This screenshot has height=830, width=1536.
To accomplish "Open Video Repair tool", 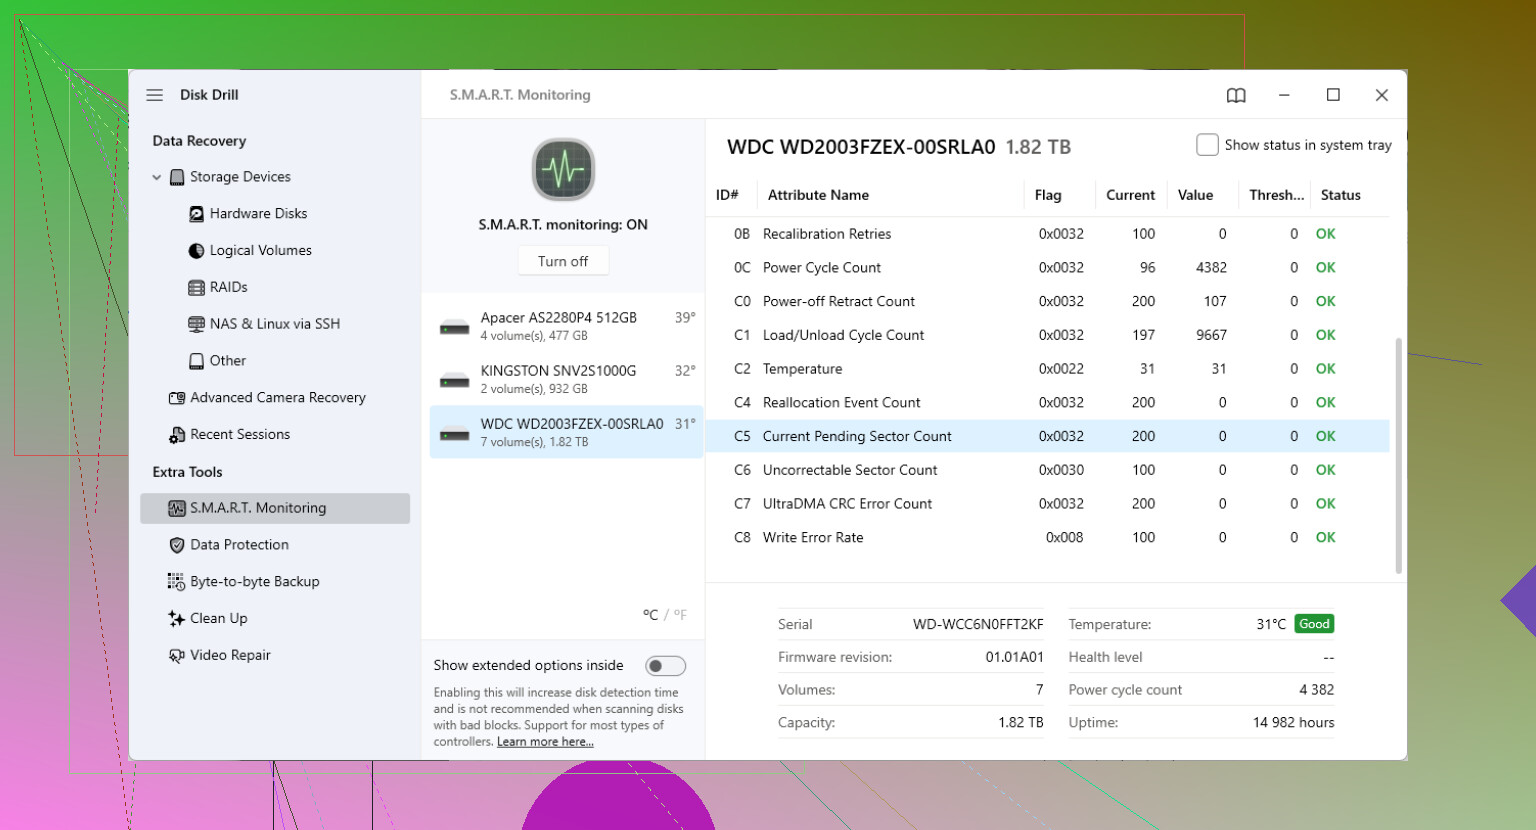I will pyautogui.click(x=230, y=656).
